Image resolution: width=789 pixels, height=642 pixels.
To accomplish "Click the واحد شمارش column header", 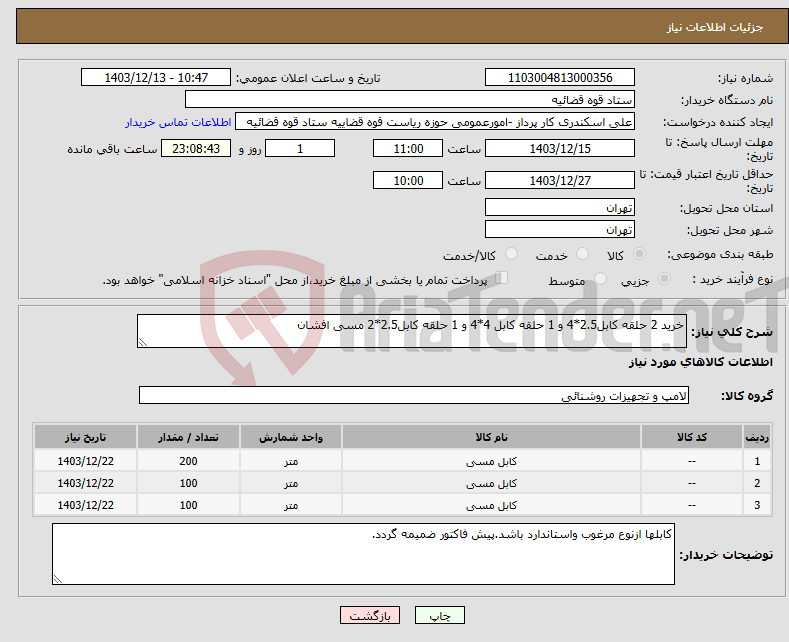I will [291, 437].
